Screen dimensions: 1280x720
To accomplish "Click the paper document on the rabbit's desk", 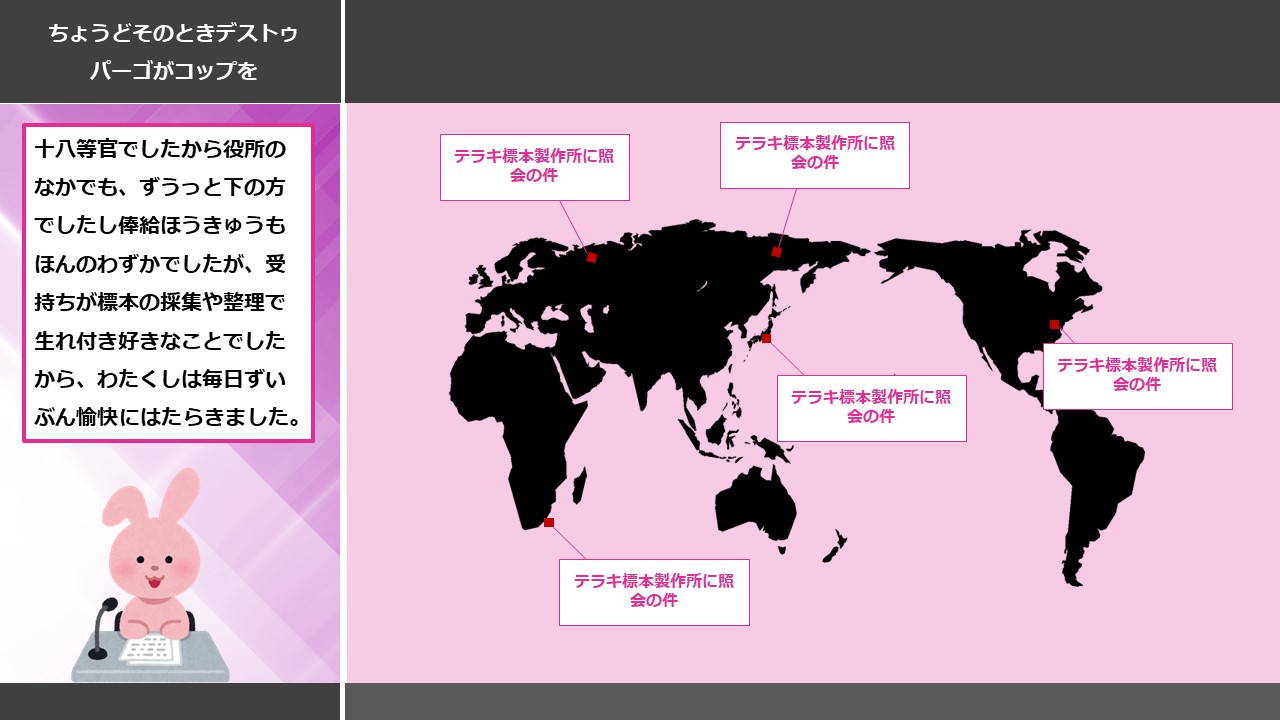I will [152, 650].
